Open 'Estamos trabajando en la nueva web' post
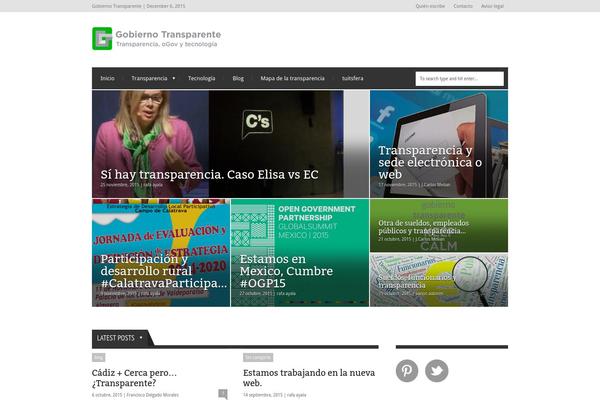600x400 pixels. pyautogui.click(x=309, y=378)
